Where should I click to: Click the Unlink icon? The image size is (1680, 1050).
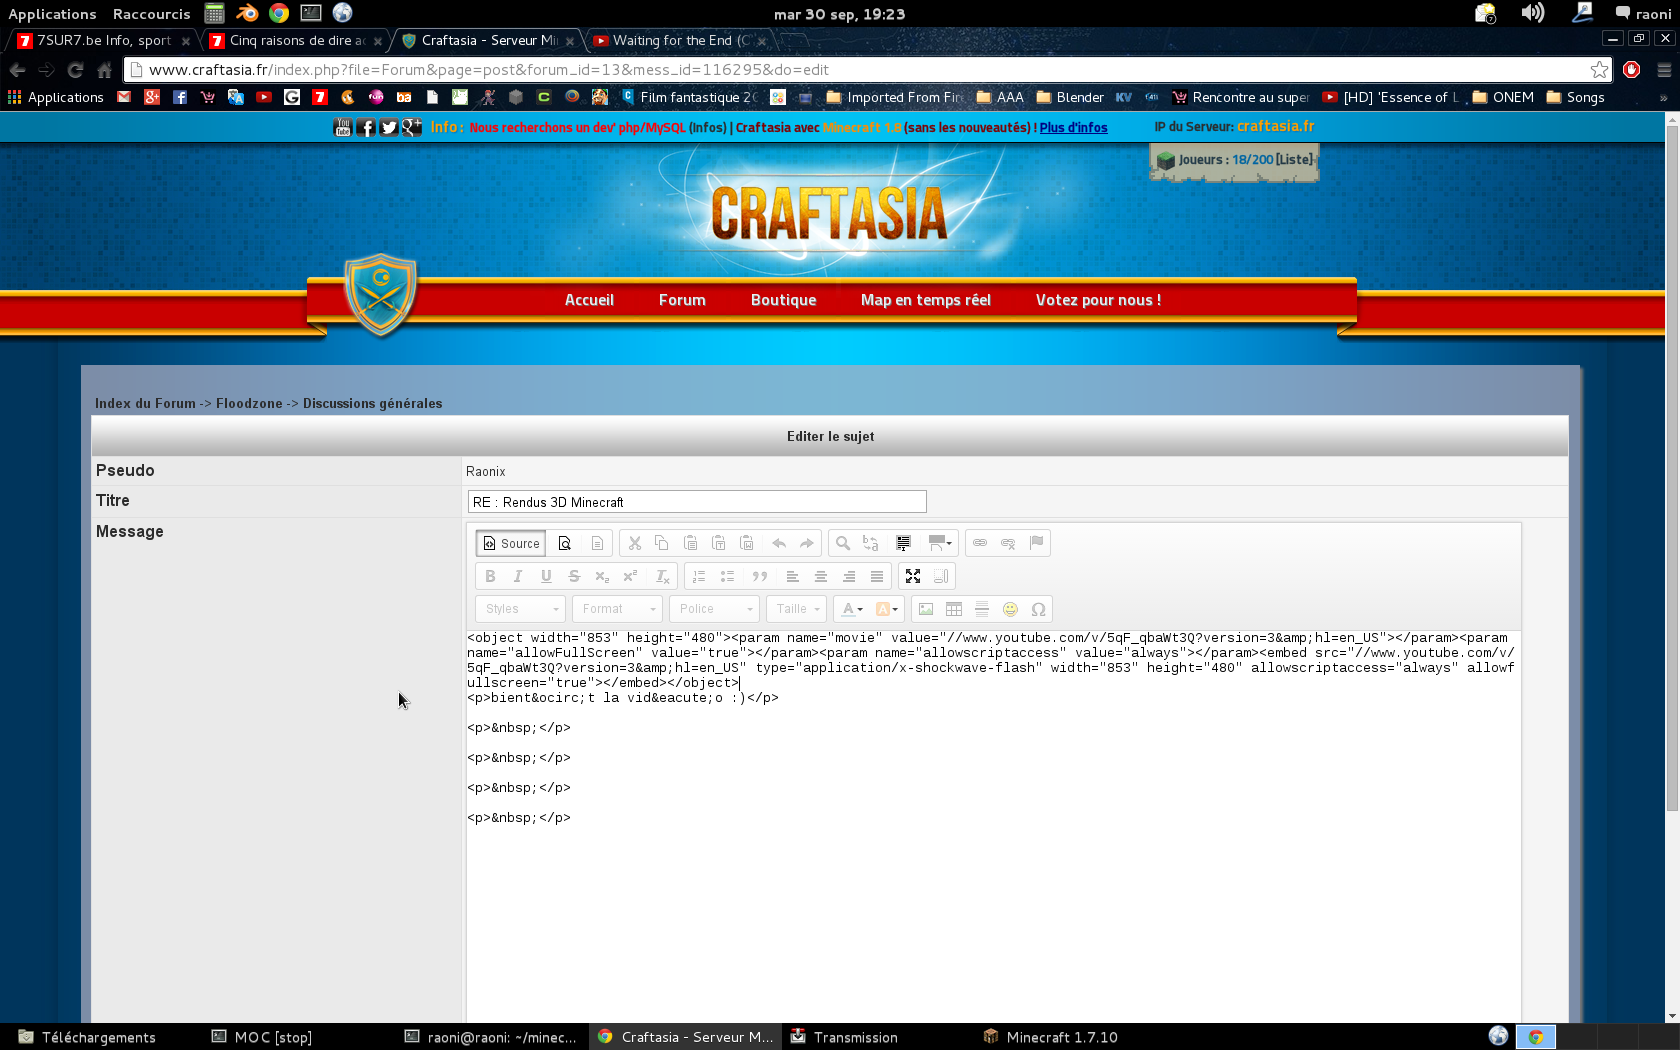tap(1008, 543)
